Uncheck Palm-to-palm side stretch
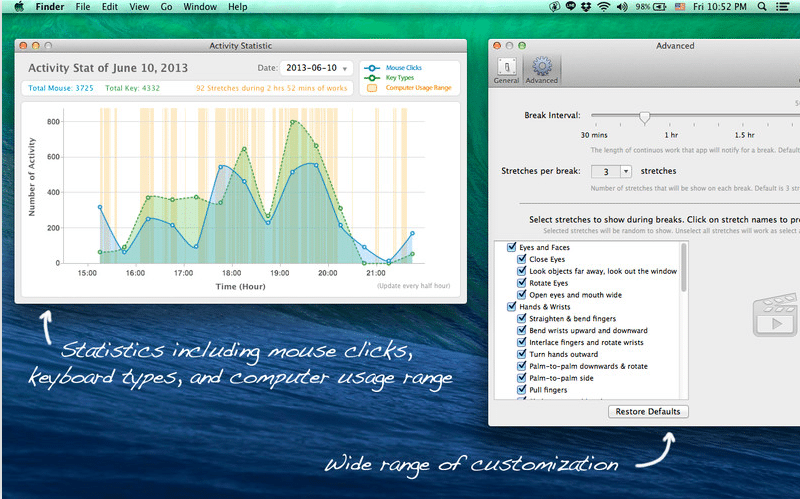Viewport: 800px width, 499px height. (x=521, y=378)
